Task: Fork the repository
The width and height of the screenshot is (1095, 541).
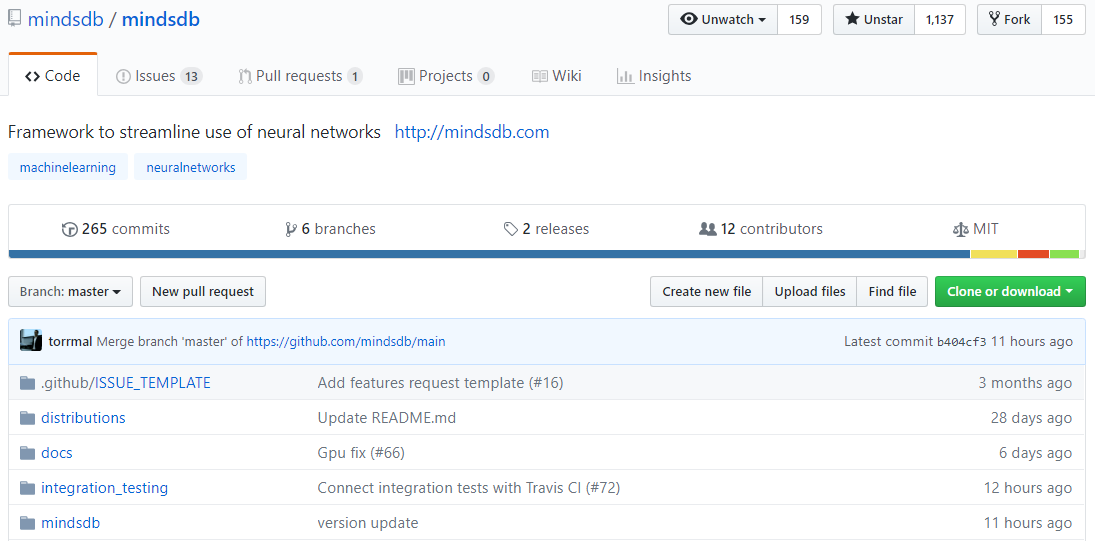Action: tap(1009, 20)
